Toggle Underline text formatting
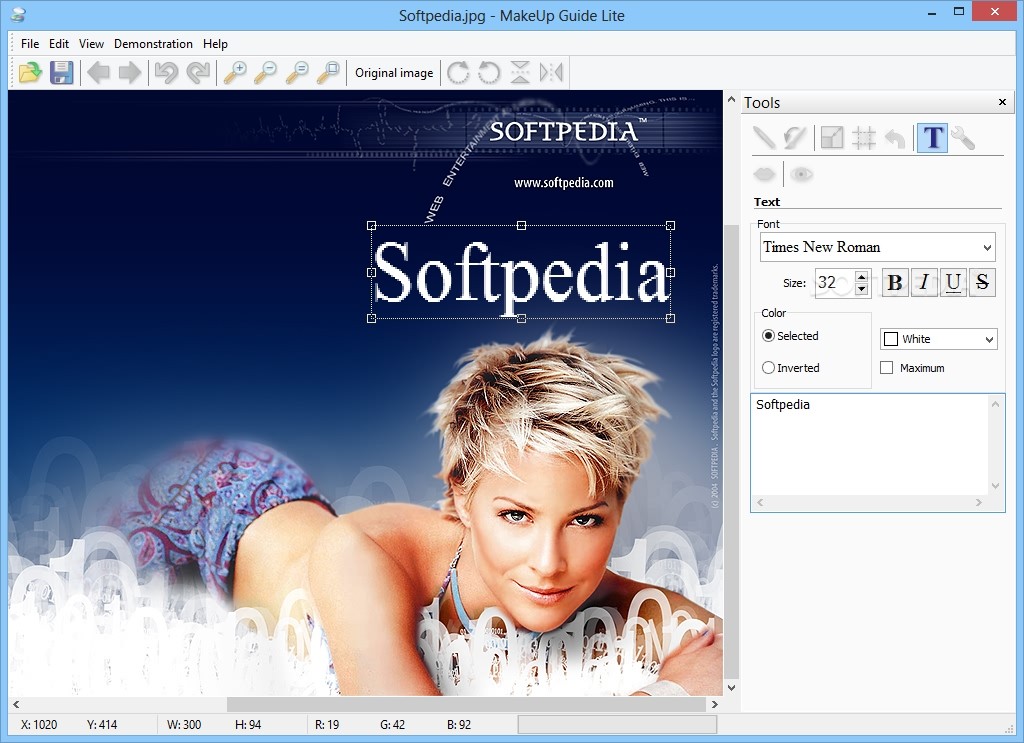 (953, 282)
